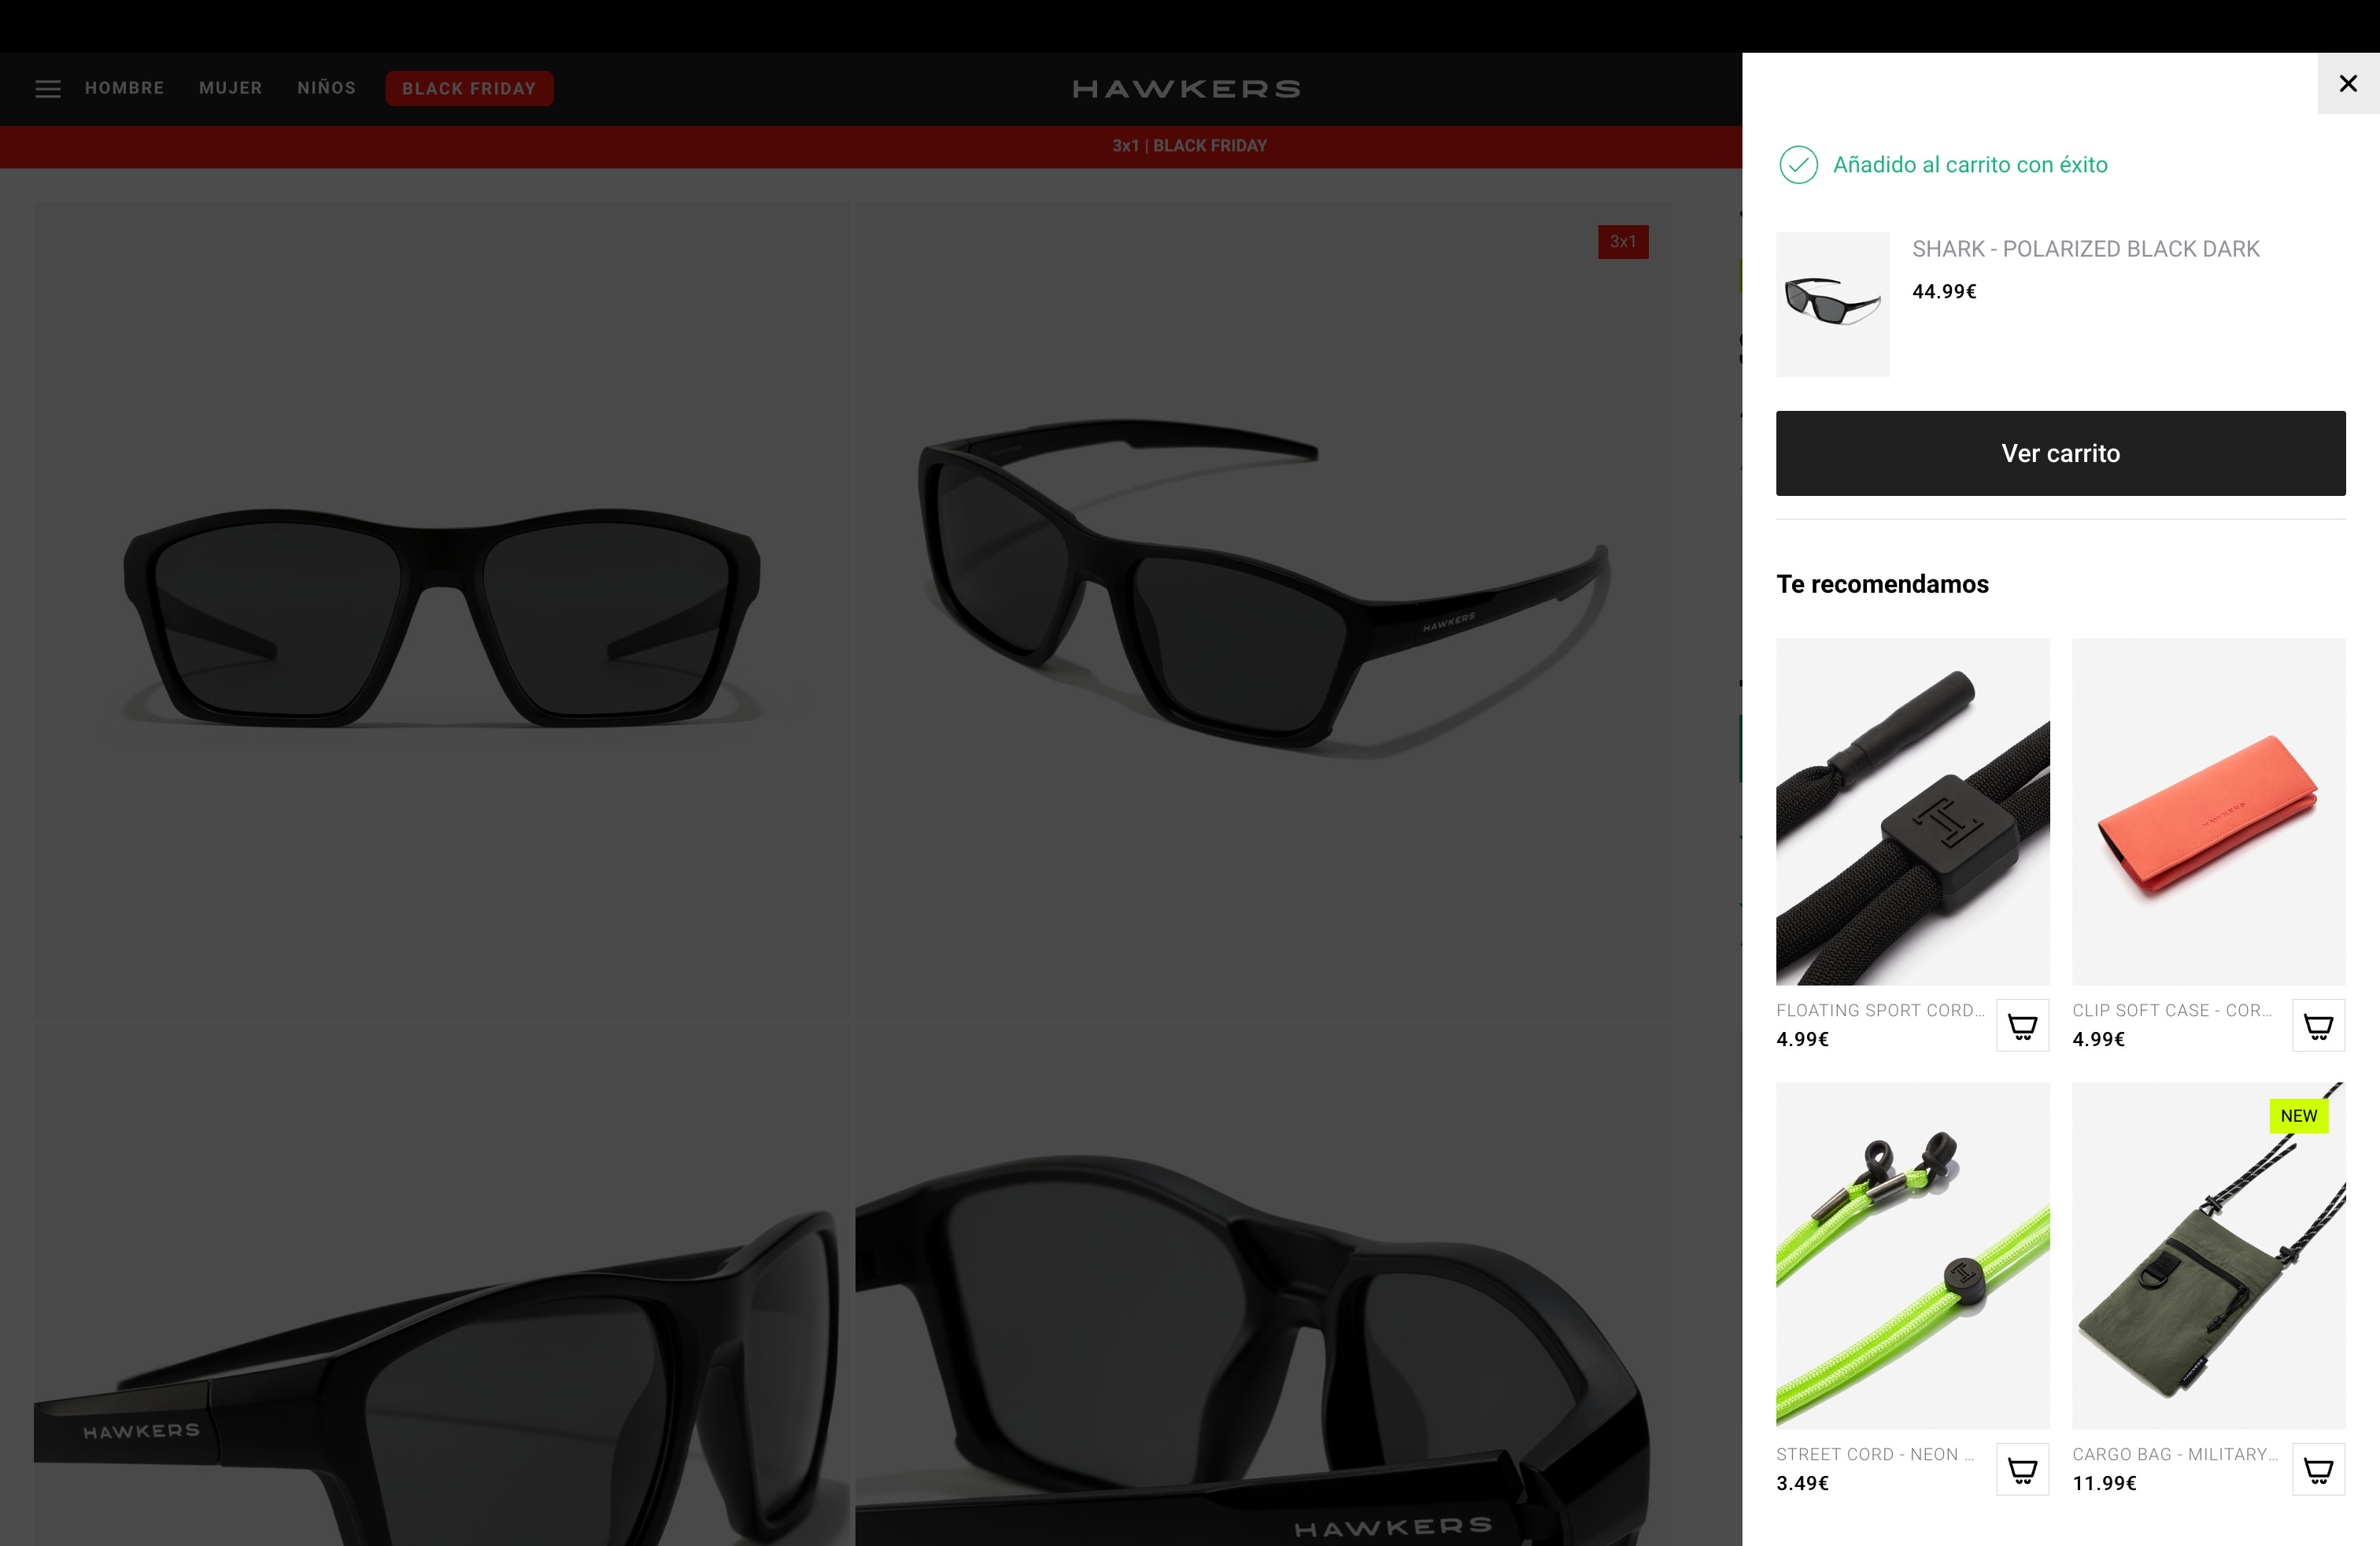Image resolution: width=2380 pixels, height=1546 pixels.
Task: Open the Hombre menu
Action: pyautogui.click(x=124, y=88)
